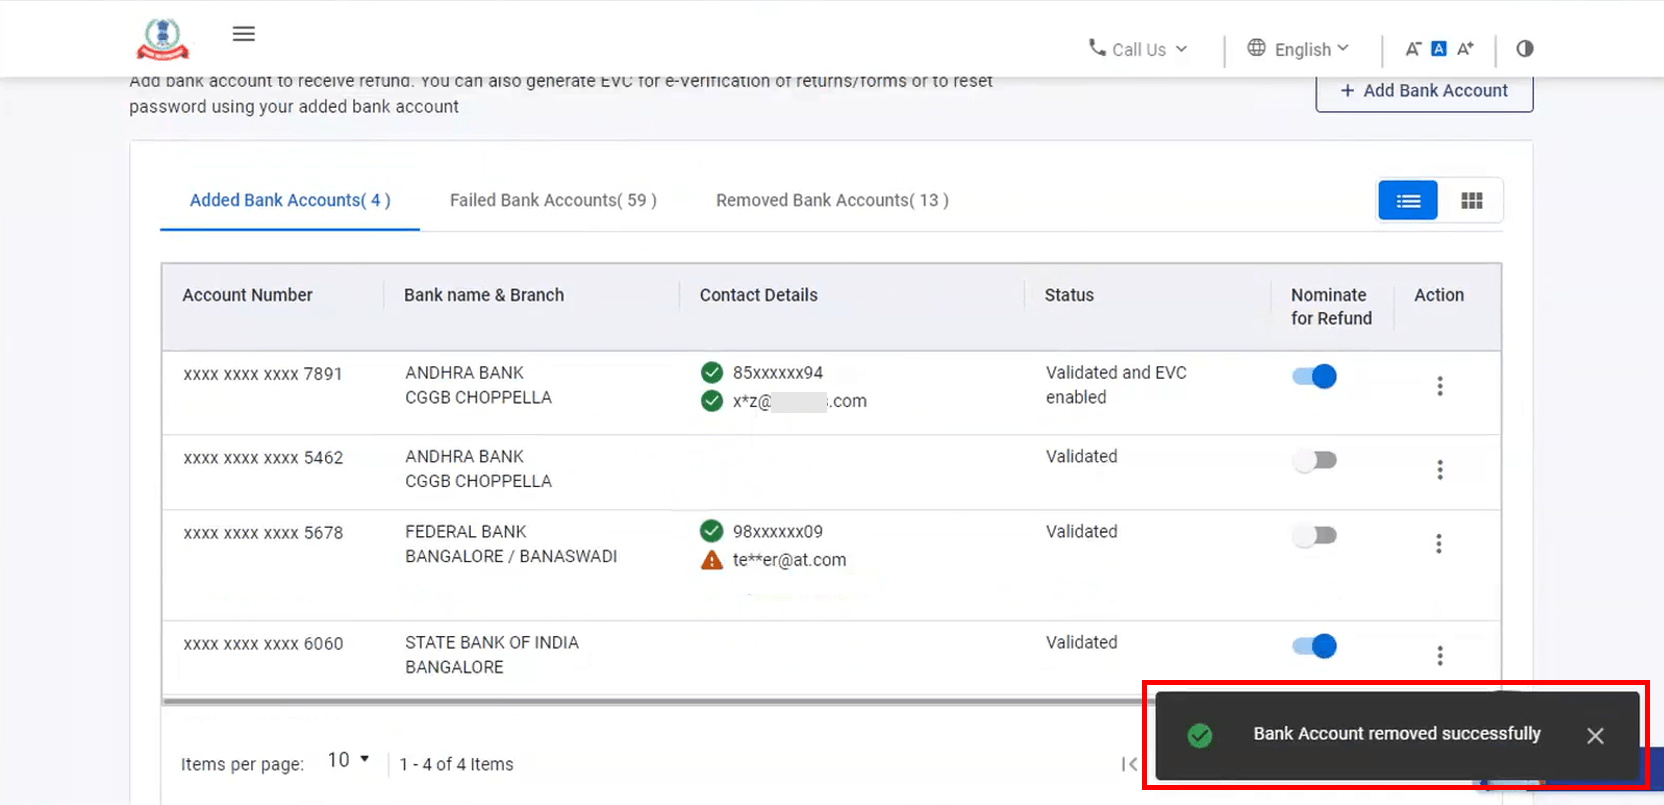Switch to grid view layout
The width and height of the screenshot is (1664, 805).
[x=1471, y=201]
